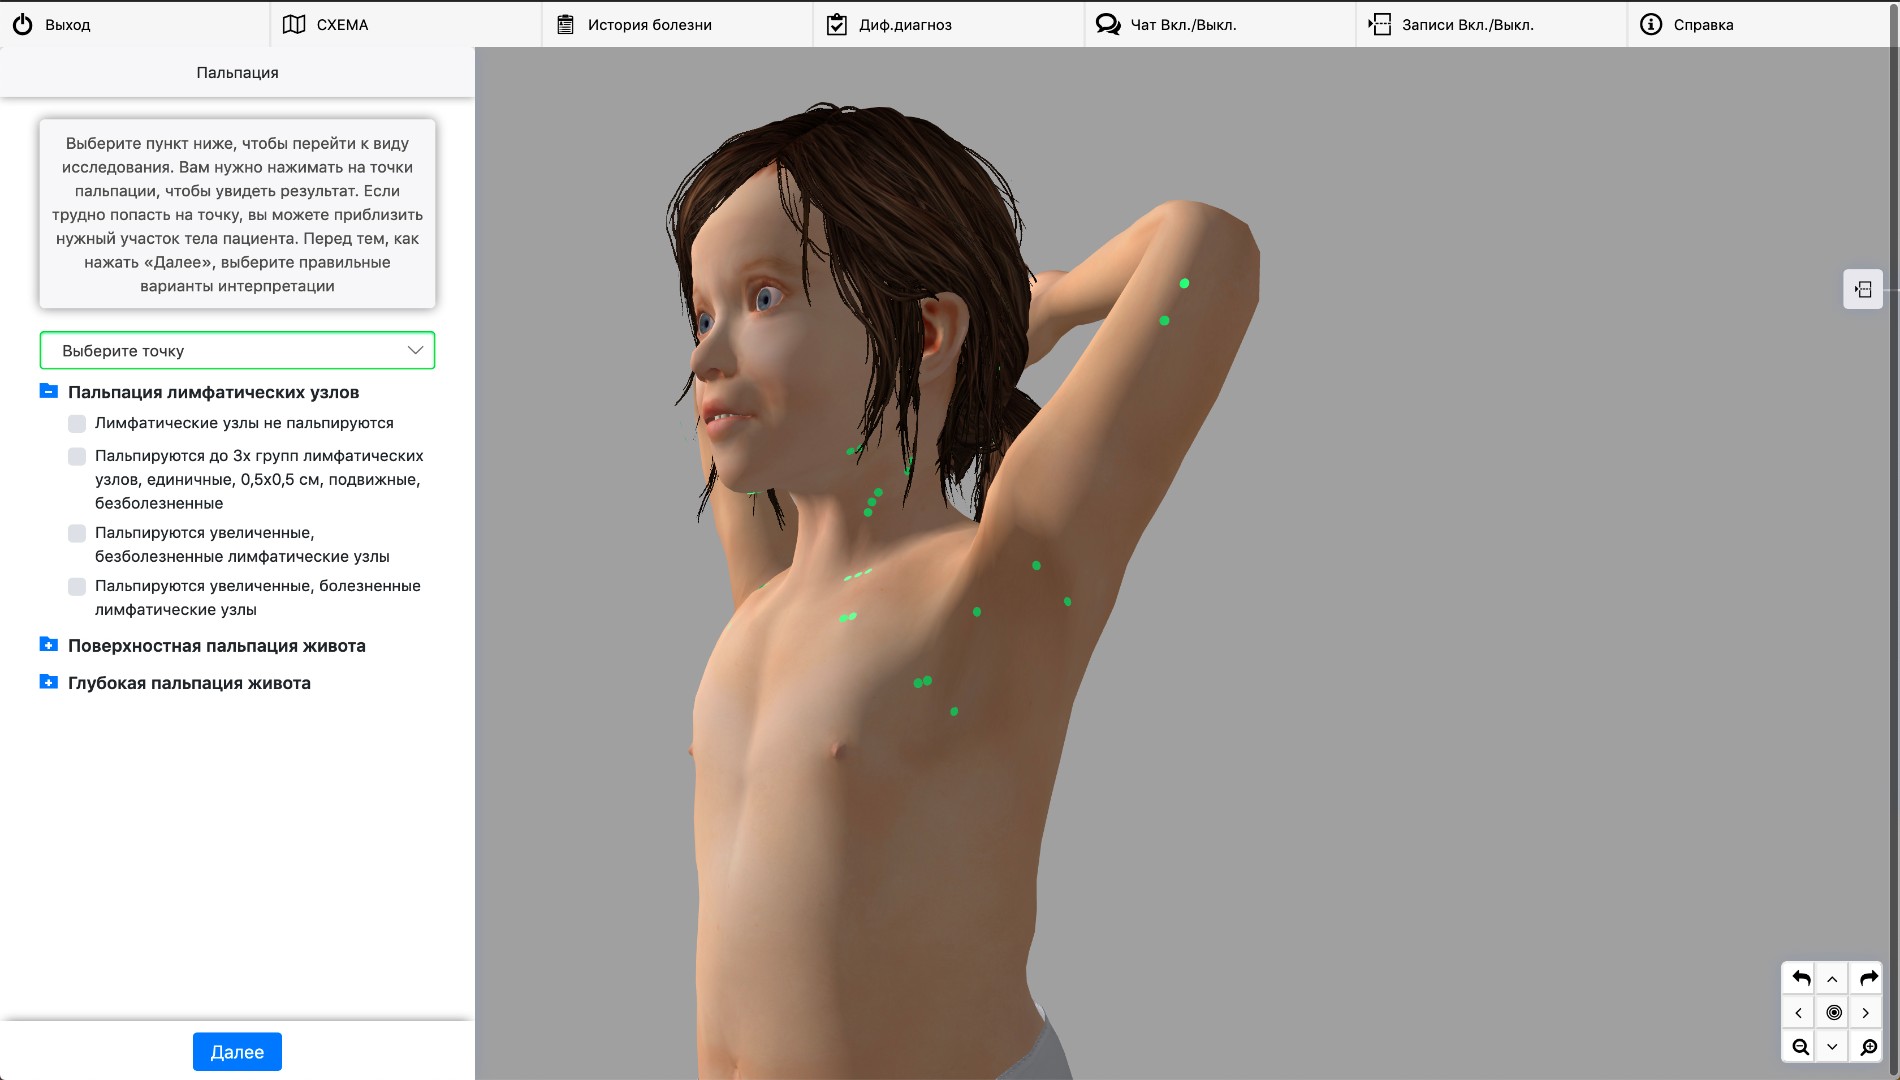Click 'Выход' to exit

(x=66, y=25)
